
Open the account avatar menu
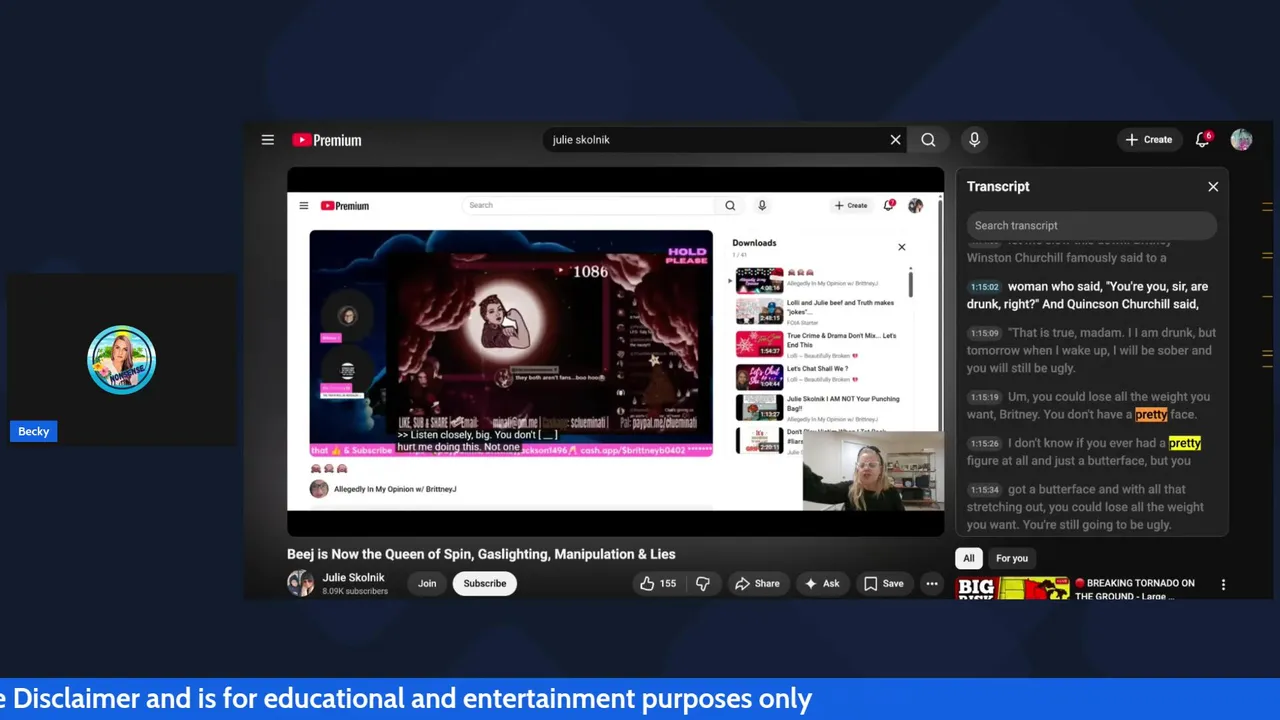pyautogui.click(x=1241, y=140)
